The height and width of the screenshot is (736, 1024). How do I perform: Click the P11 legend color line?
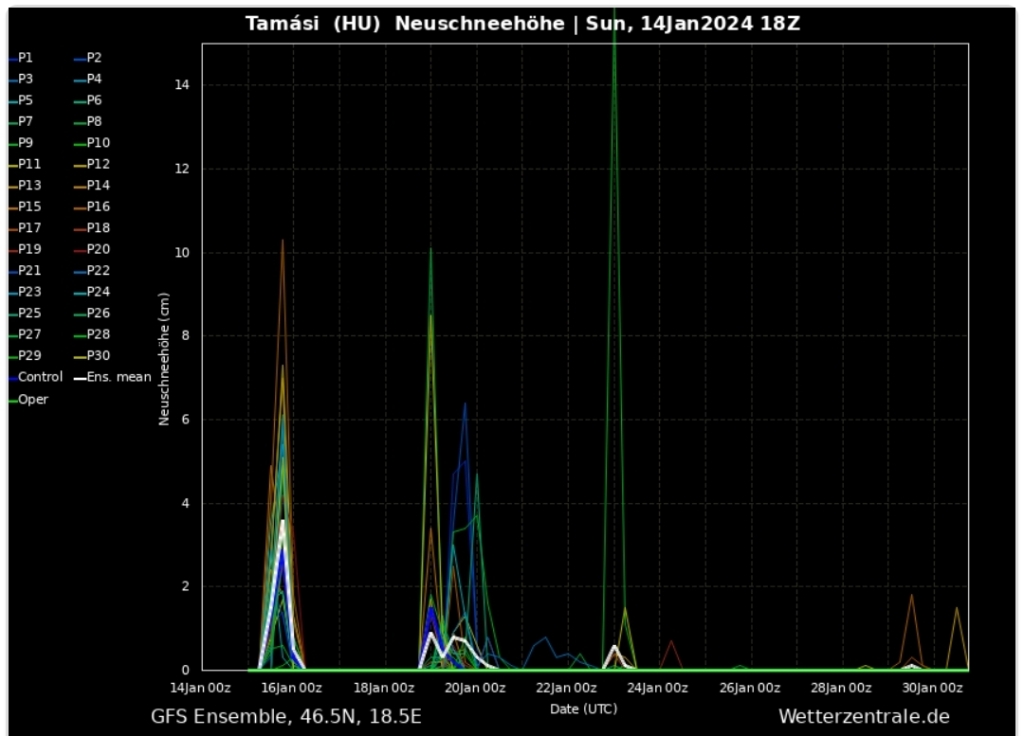pos(12,165)
